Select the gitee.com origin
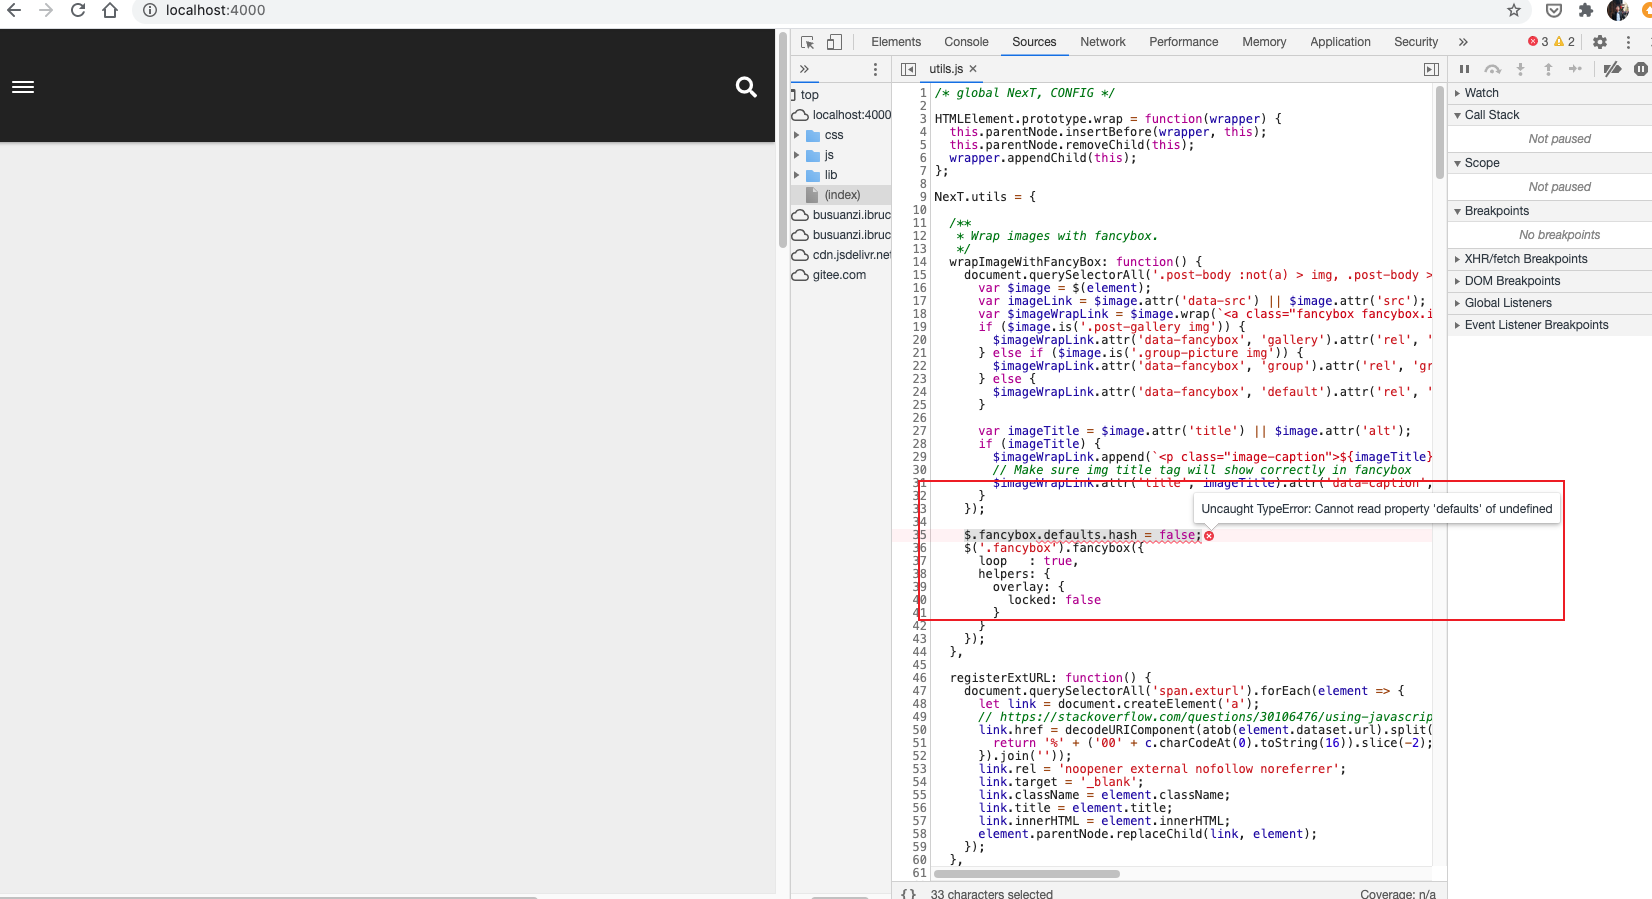The height and width of the screenshot is (899, 1652). (841, 275)
